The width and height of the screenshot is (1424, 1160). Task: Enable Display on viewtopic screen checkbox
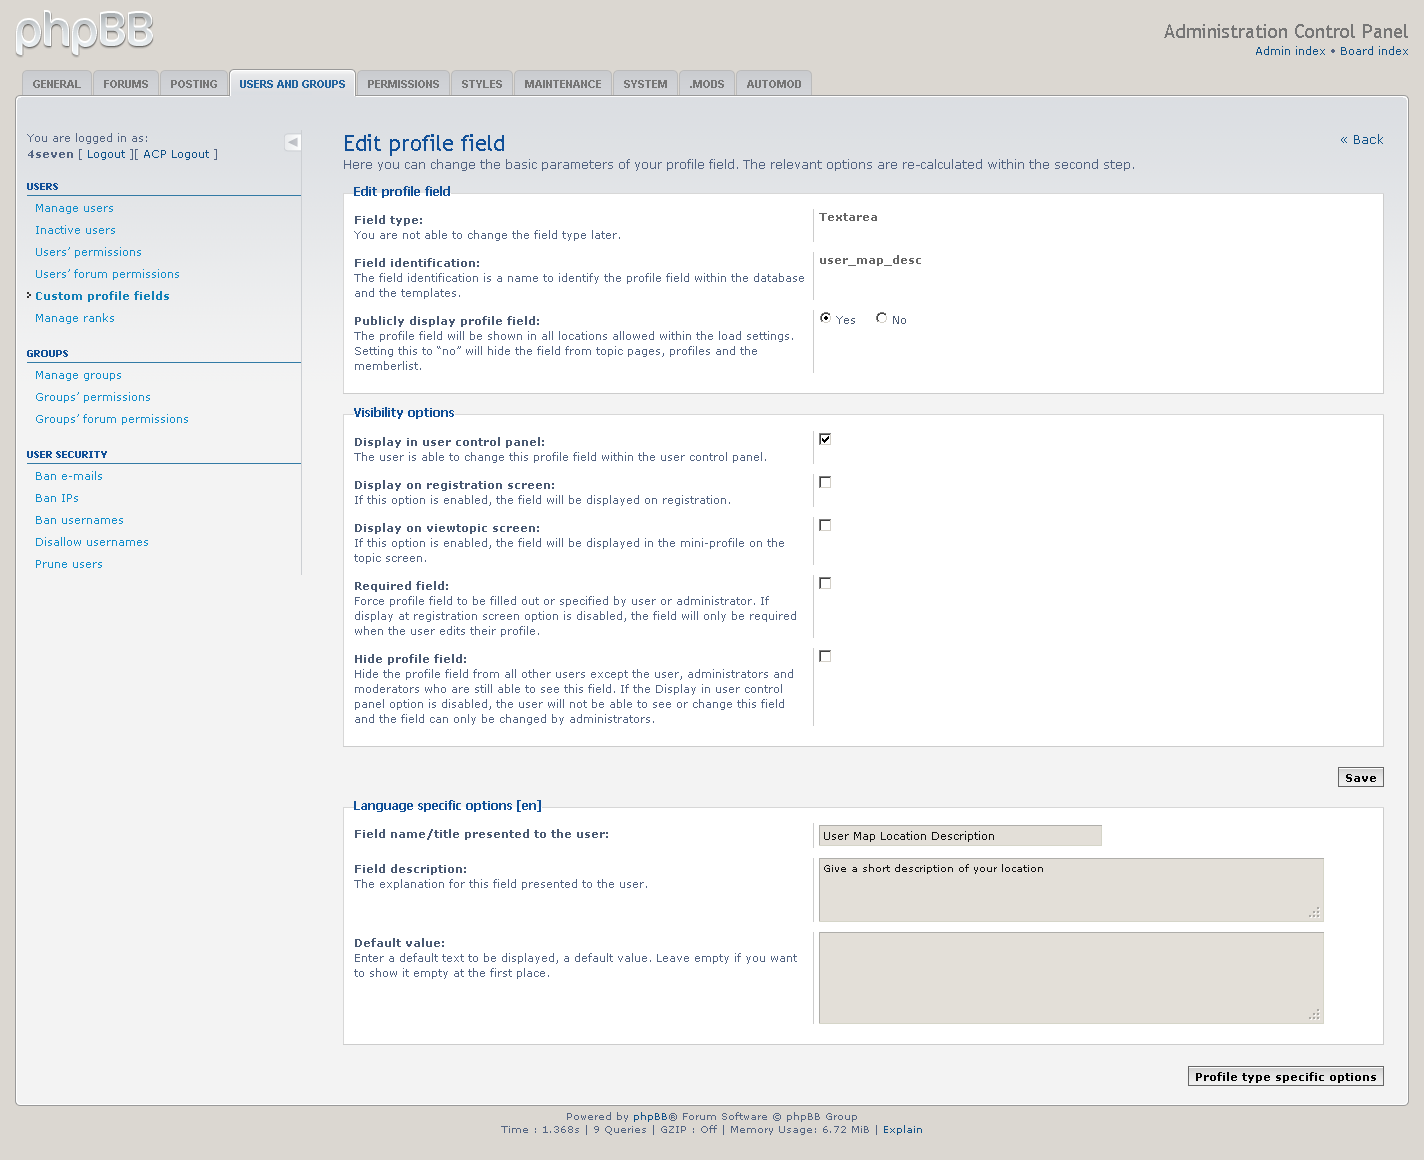825,525
